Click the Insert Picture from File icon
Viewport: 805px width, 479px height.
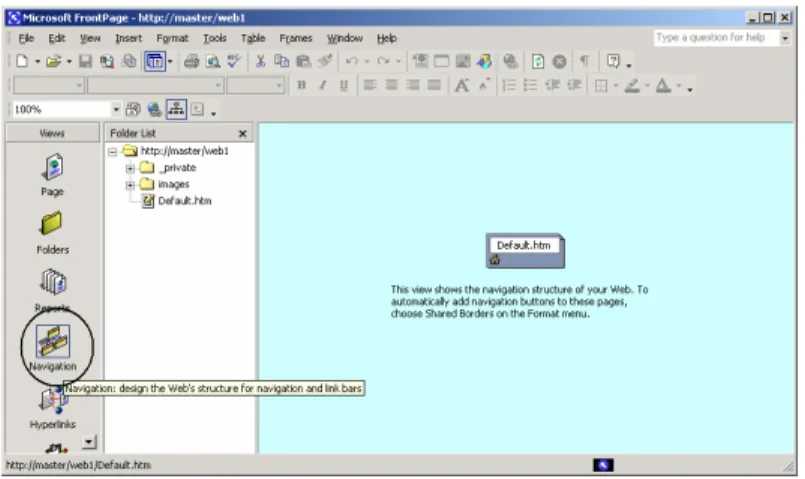pyautogui.click(x=463, y=62)
